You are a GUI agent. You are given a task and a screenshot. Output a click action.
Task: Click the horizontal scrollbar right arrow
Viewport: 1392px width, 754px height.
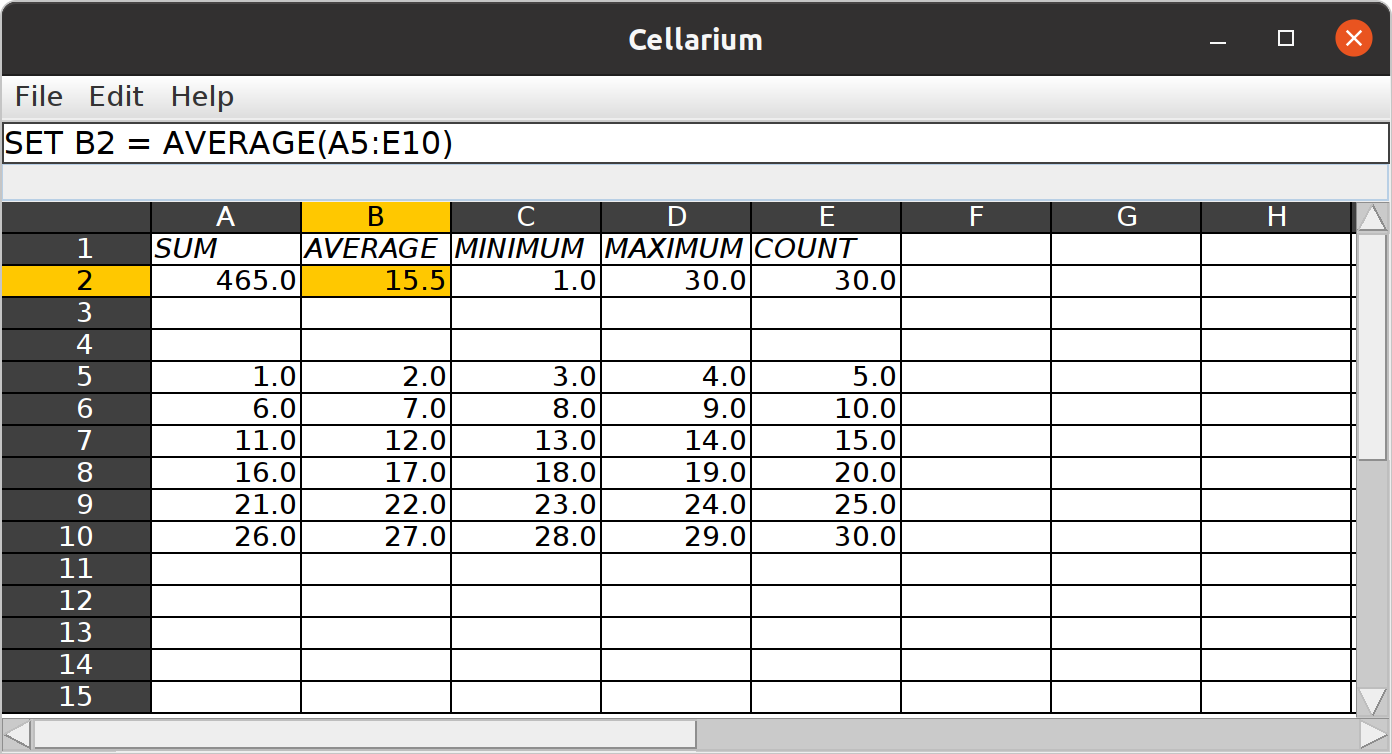[1374, 735]
